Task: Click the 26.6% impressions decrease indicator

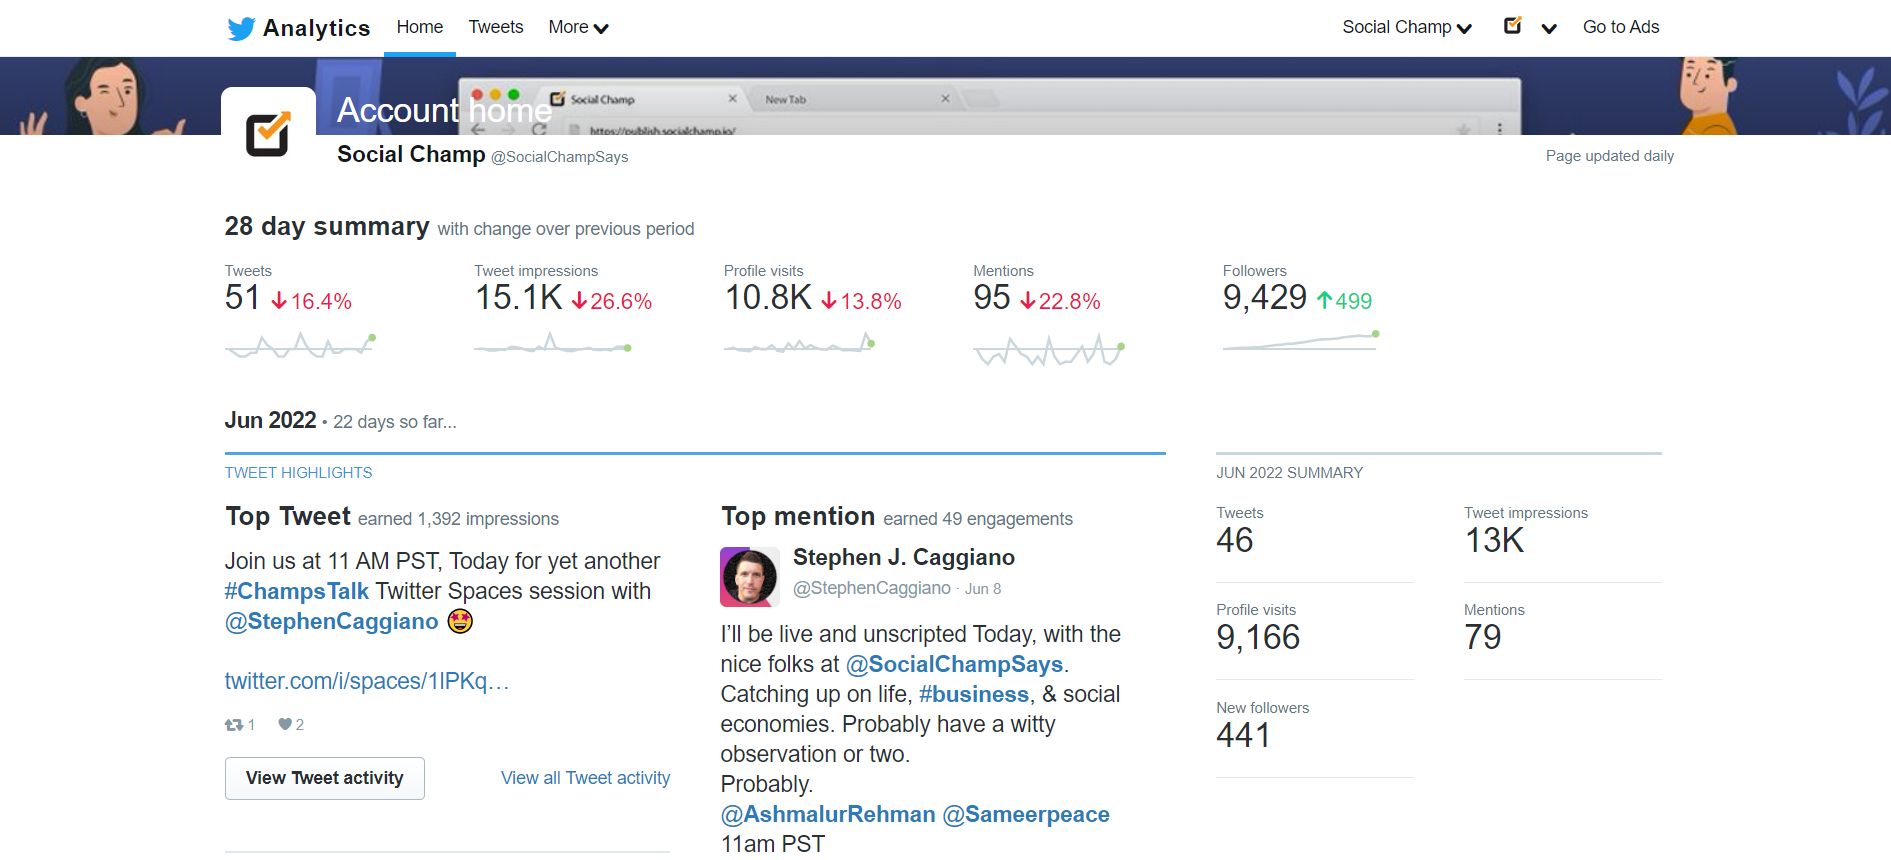Action: [611, 301]
